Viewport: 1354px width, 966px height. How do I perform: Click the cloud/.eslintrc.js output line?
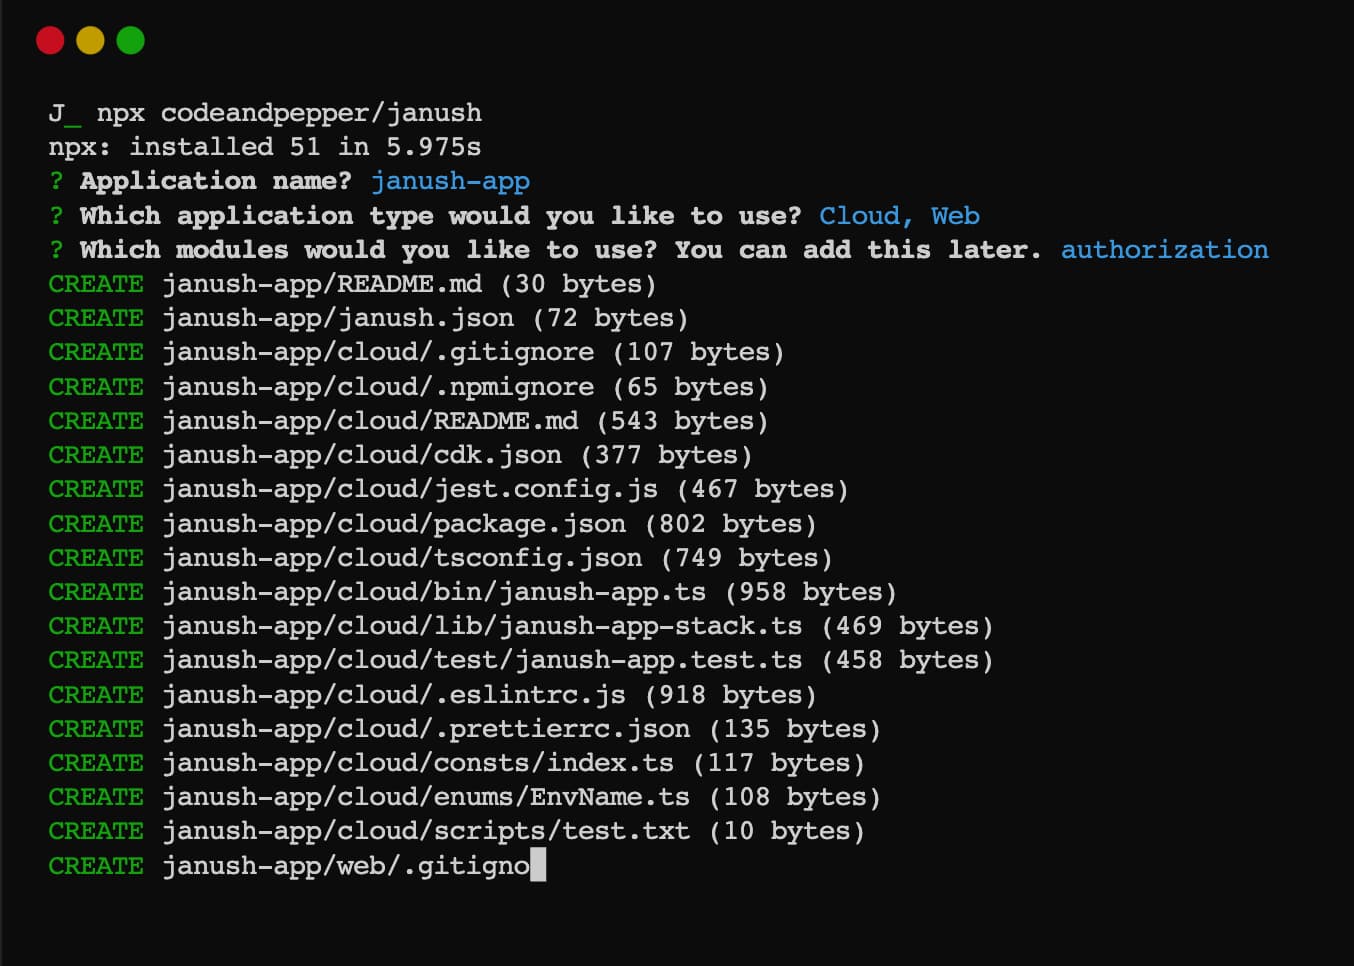coord(488,695)
